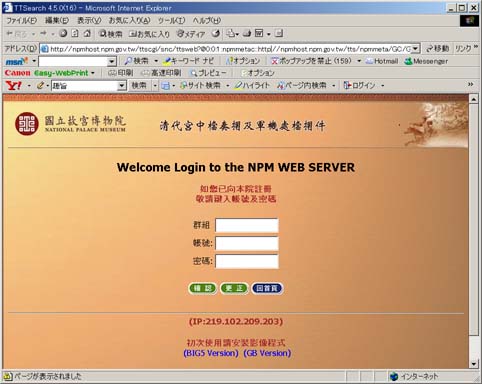The width and height of the screenshot is (482, 384).
Task: Click キーワード ナビ on the MSN toolbar
Action: [188, 61]
